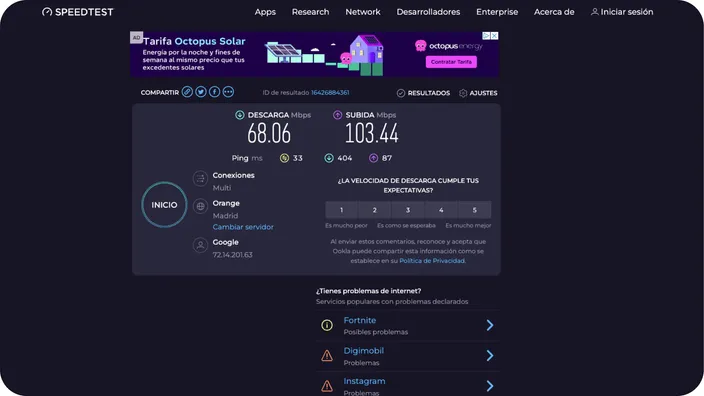
Task: Open the Apps menu
Action: pos(265,12)
